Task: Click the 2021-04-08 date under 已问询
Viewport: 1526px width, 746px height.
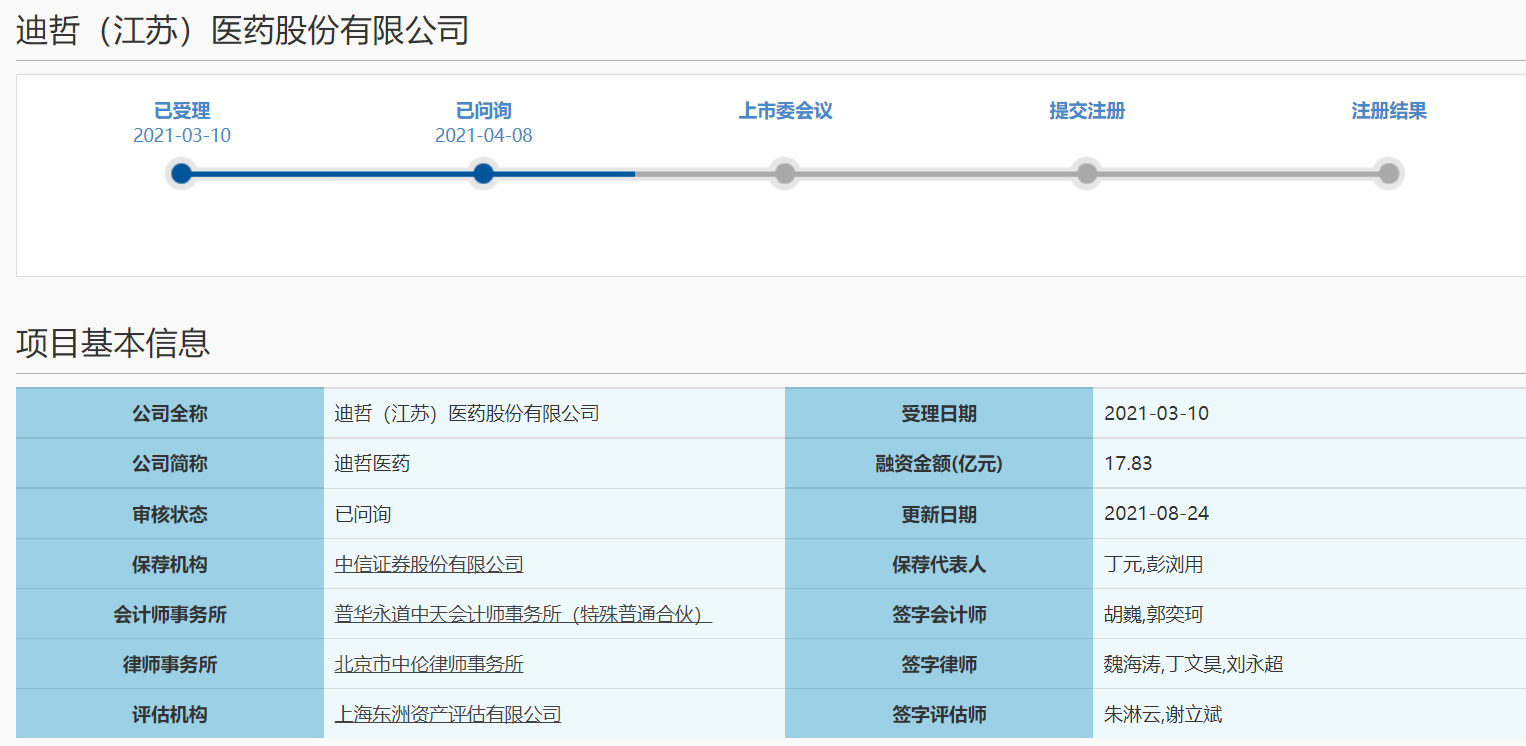Action: pos(484,135)
